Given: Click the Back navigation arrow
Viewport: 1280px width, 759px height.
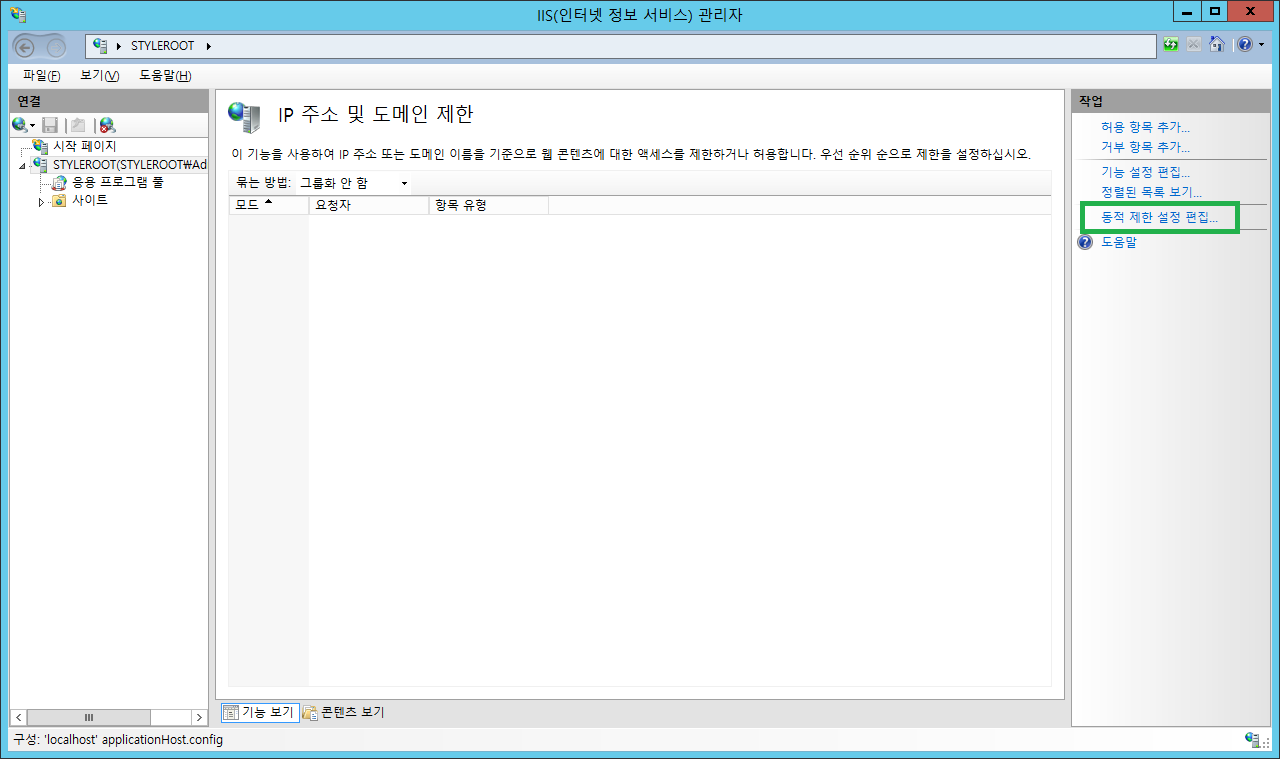Looking at the screenshot, I should [x=26, y=46].
